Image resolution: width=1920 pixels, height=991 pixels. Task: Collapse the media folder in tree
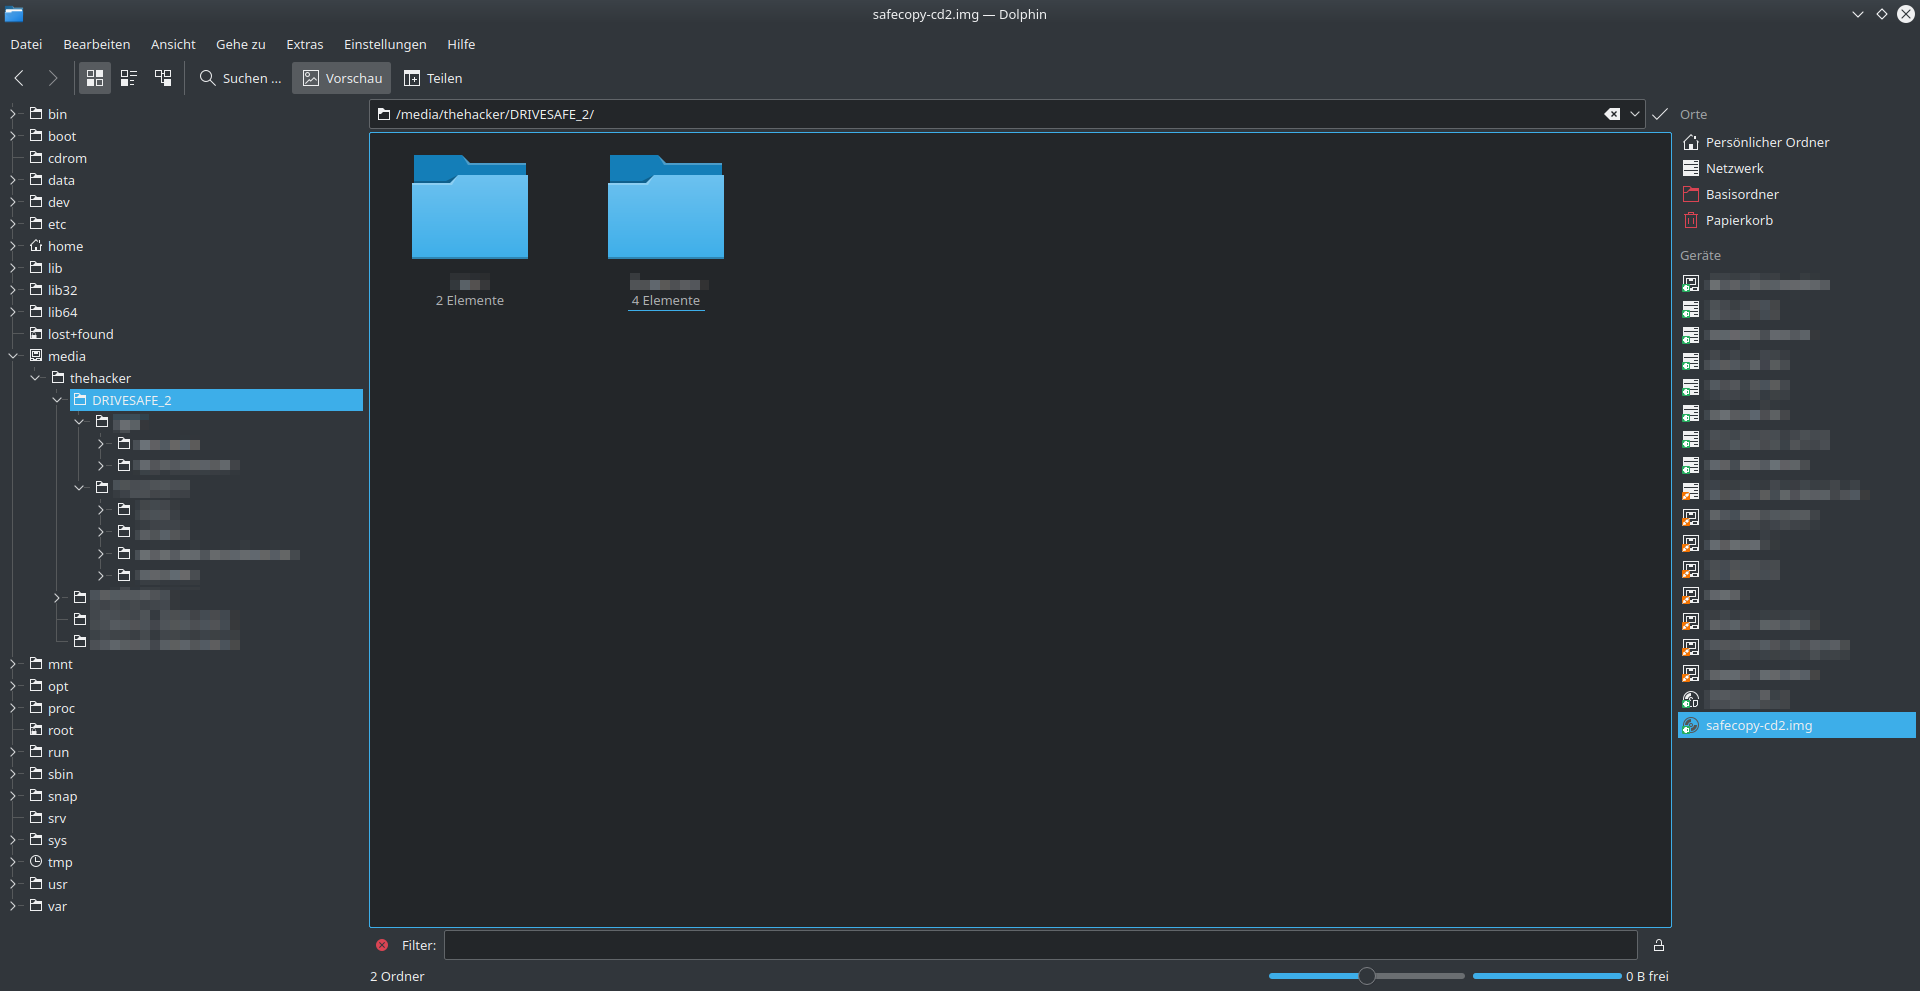[13, 356]
